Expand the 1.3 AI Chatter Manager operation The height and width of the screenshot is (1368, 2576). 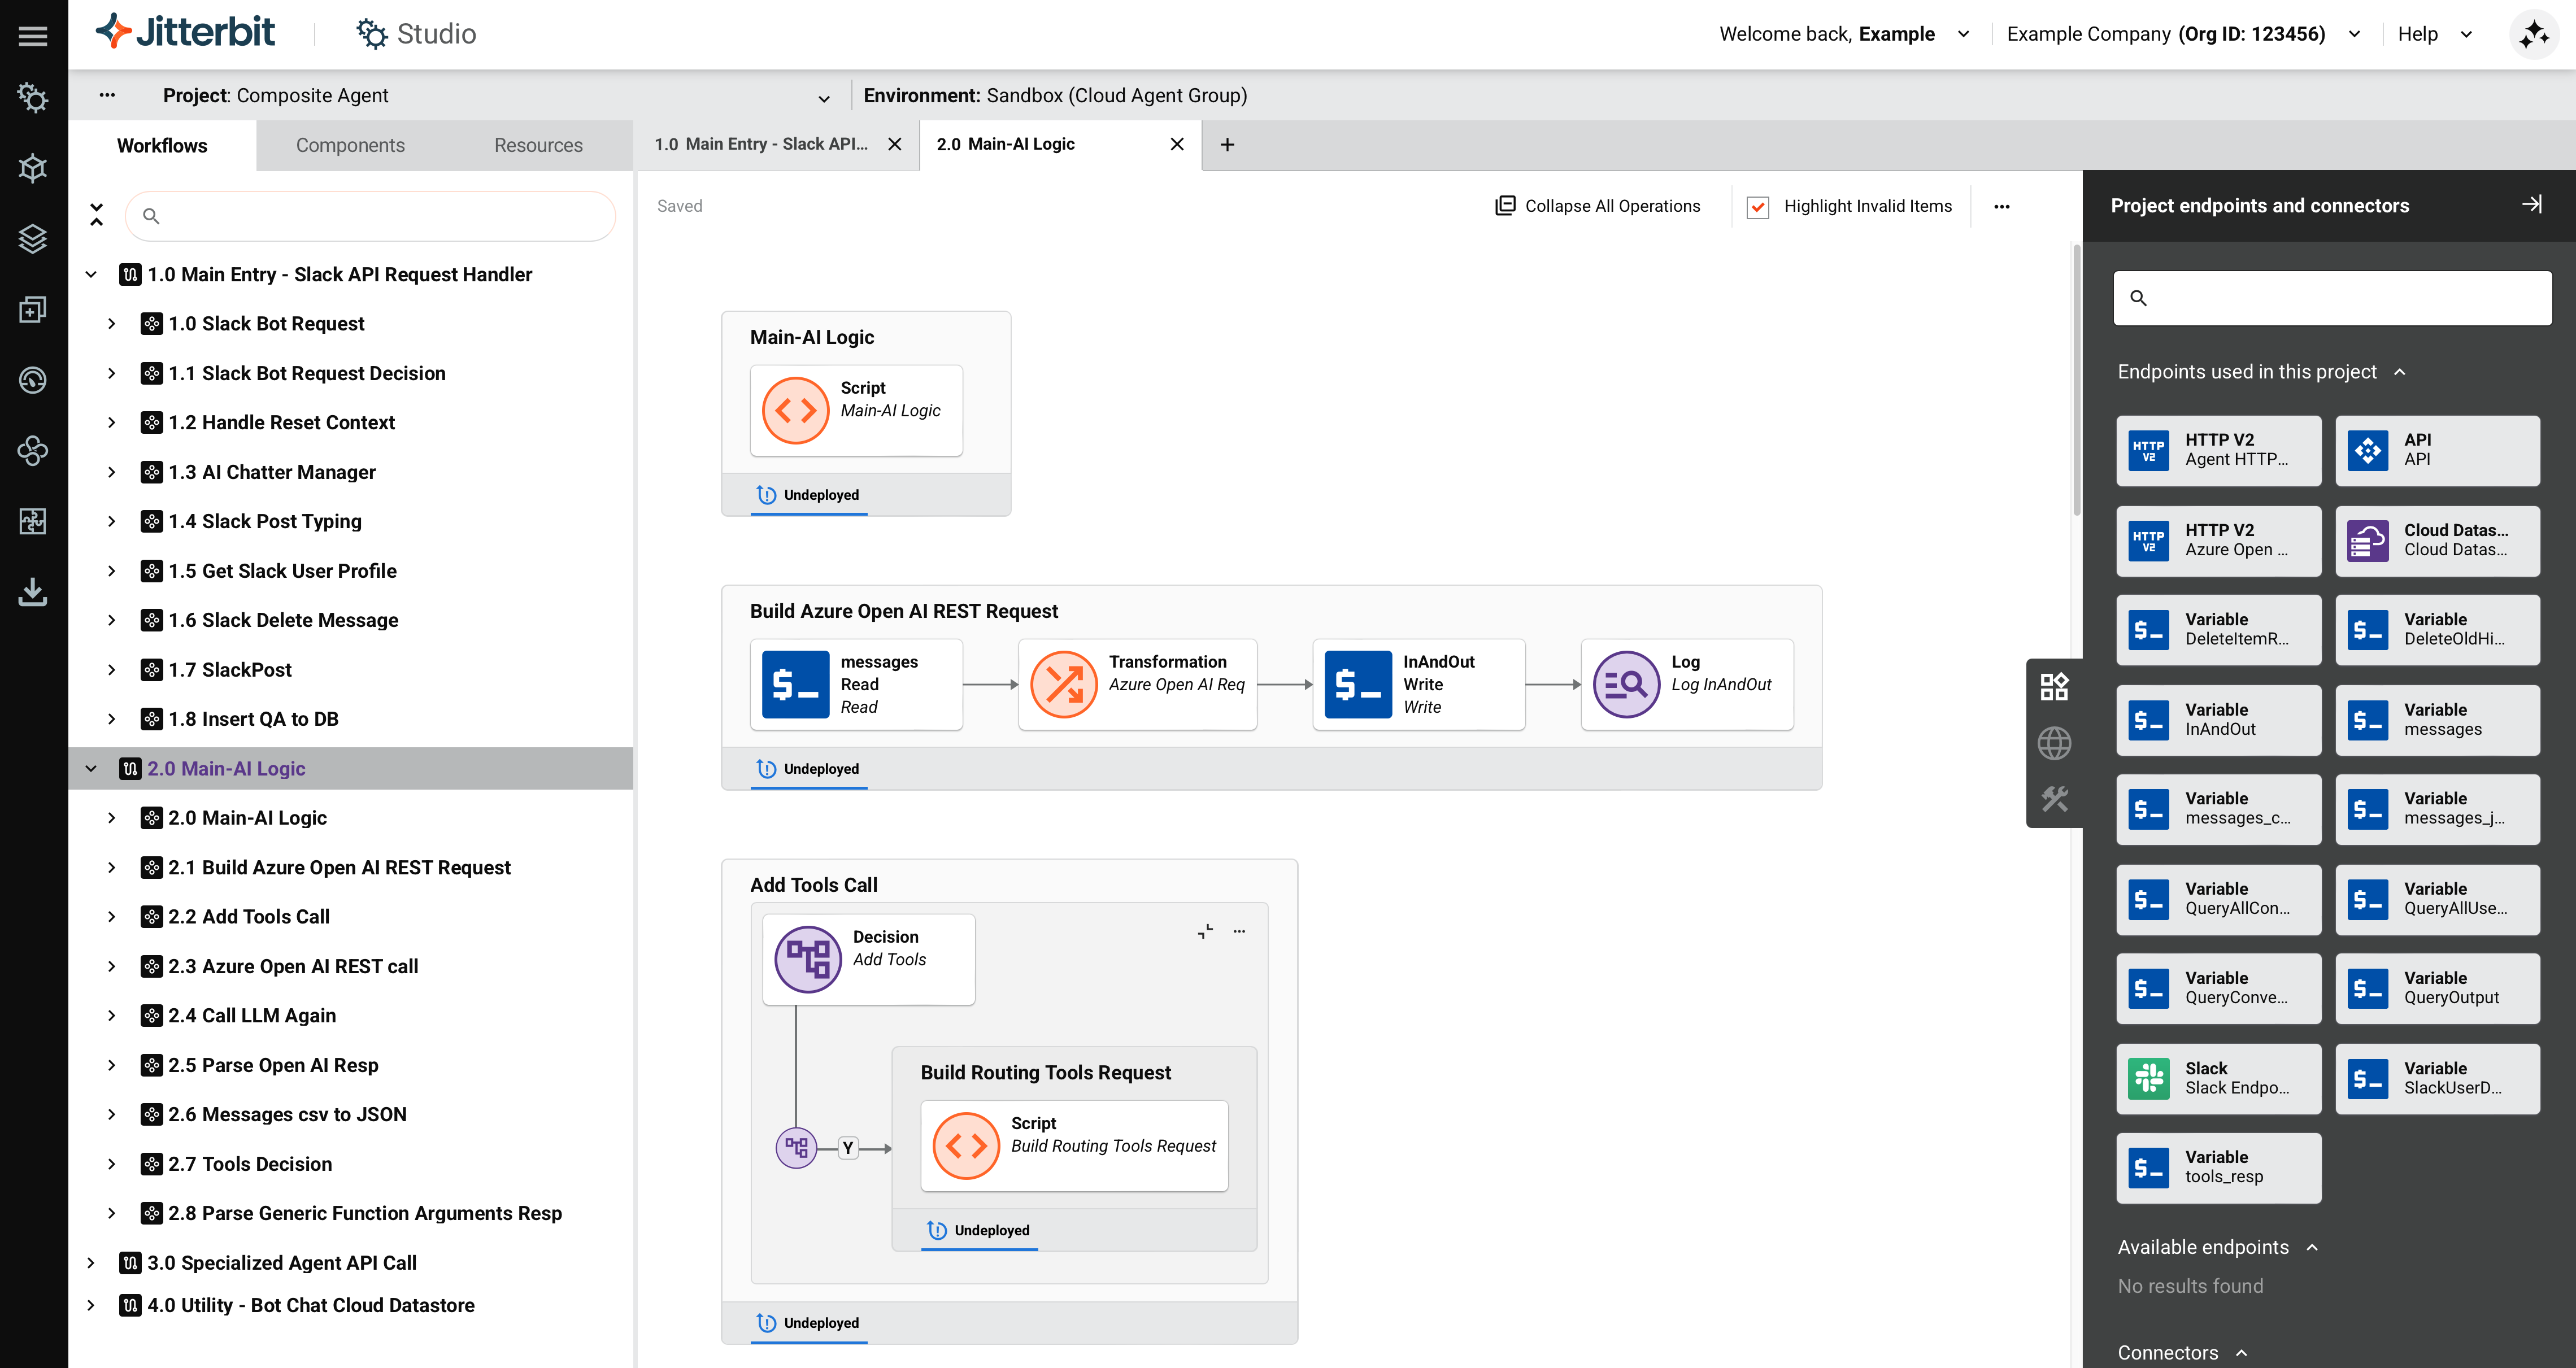[112, 472]
